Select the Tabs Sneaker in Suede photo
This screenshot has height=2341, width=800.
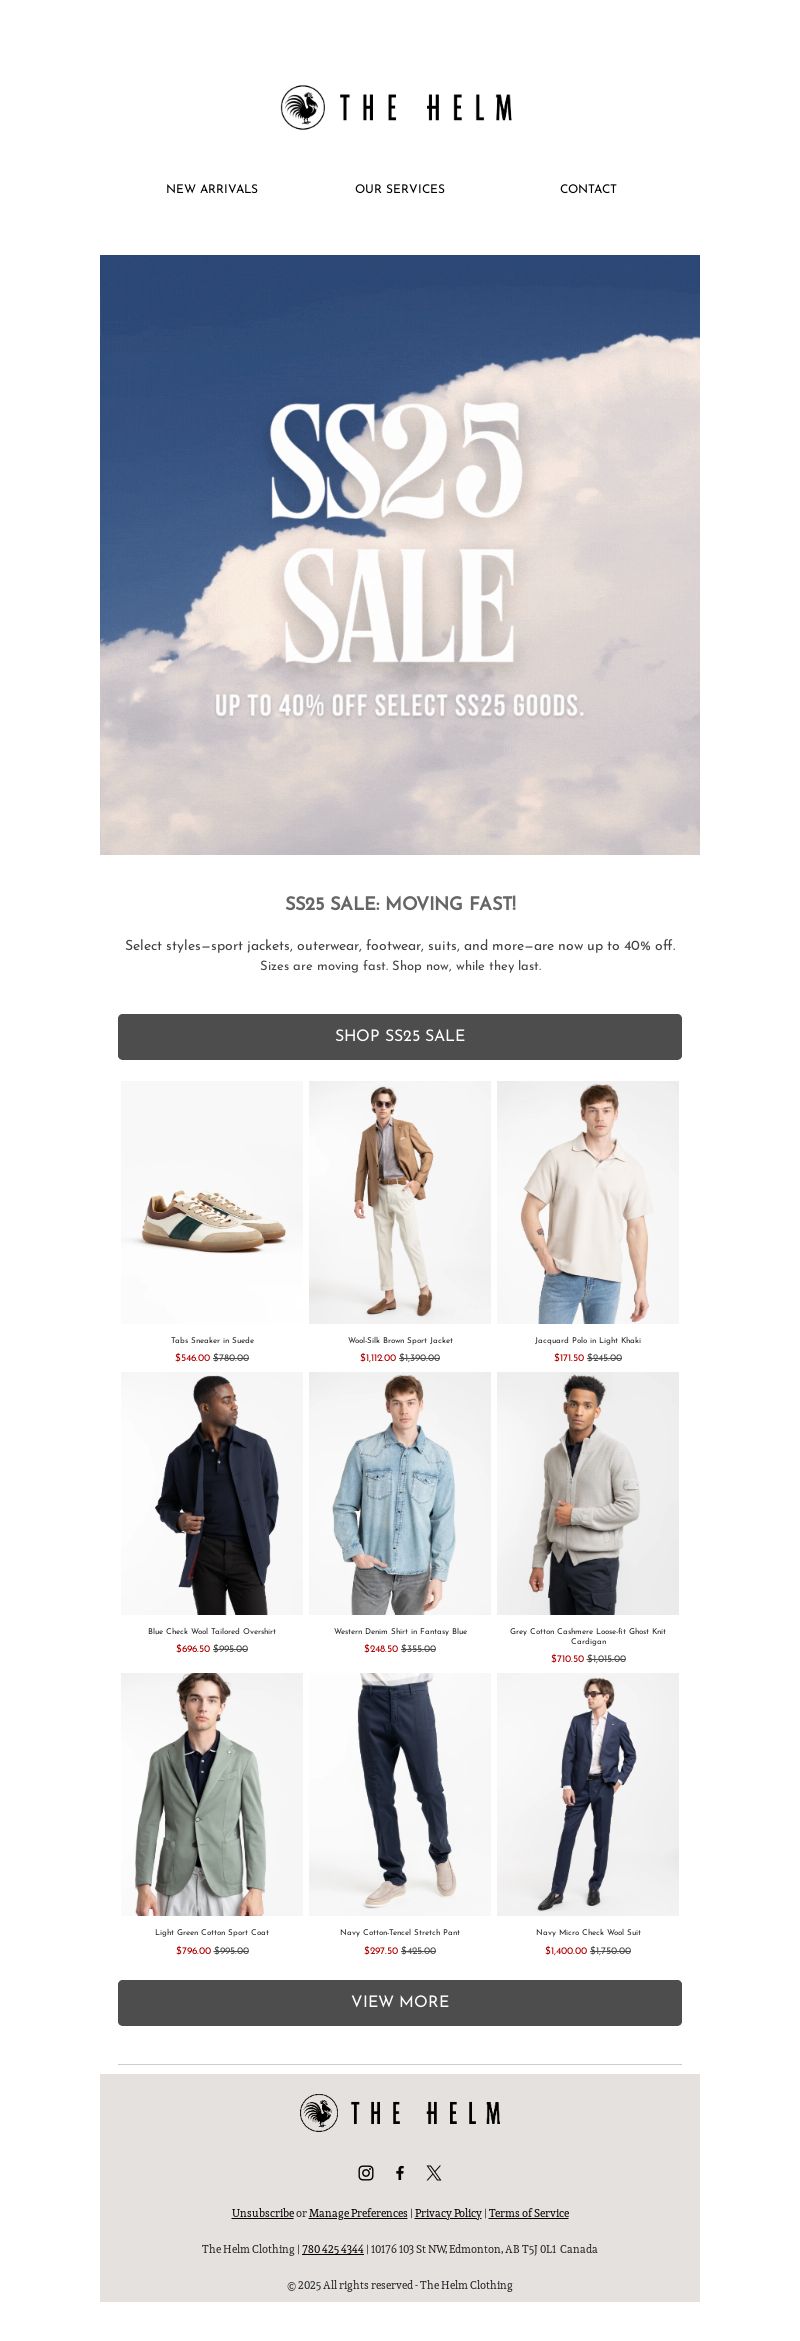pos(212,1202)
